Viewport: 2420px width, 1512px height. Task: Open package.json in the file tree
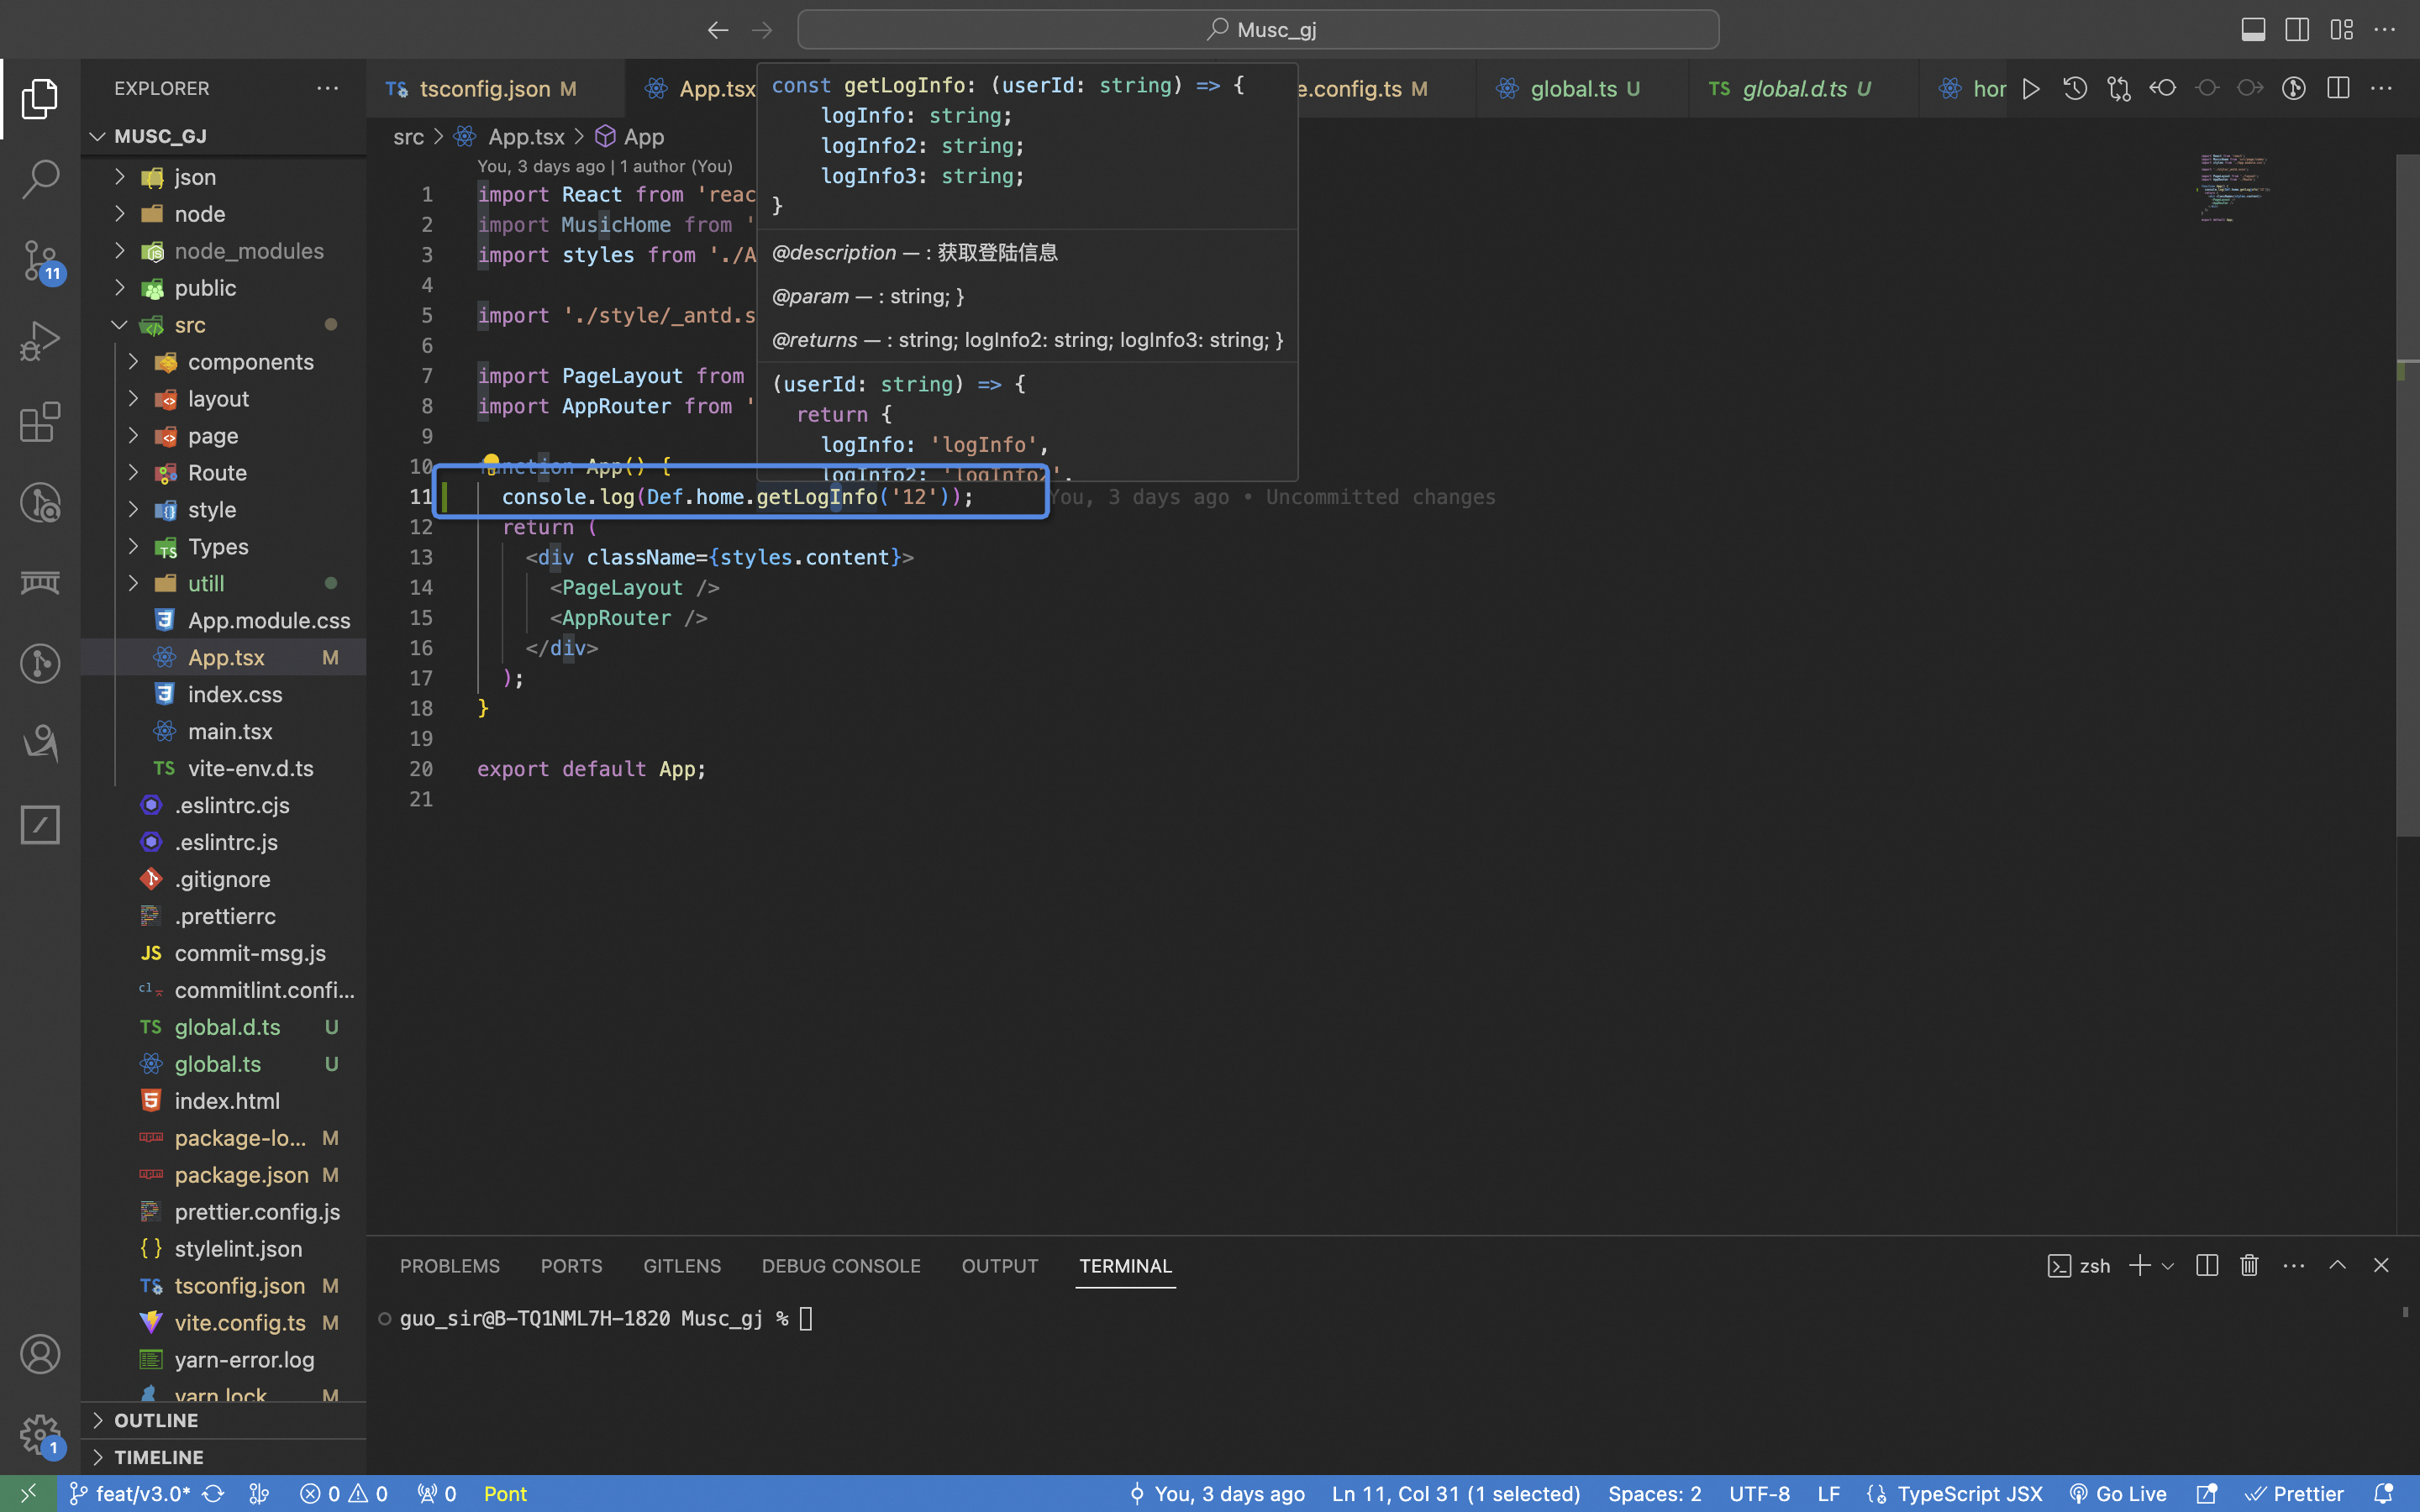pos(224,1175)
